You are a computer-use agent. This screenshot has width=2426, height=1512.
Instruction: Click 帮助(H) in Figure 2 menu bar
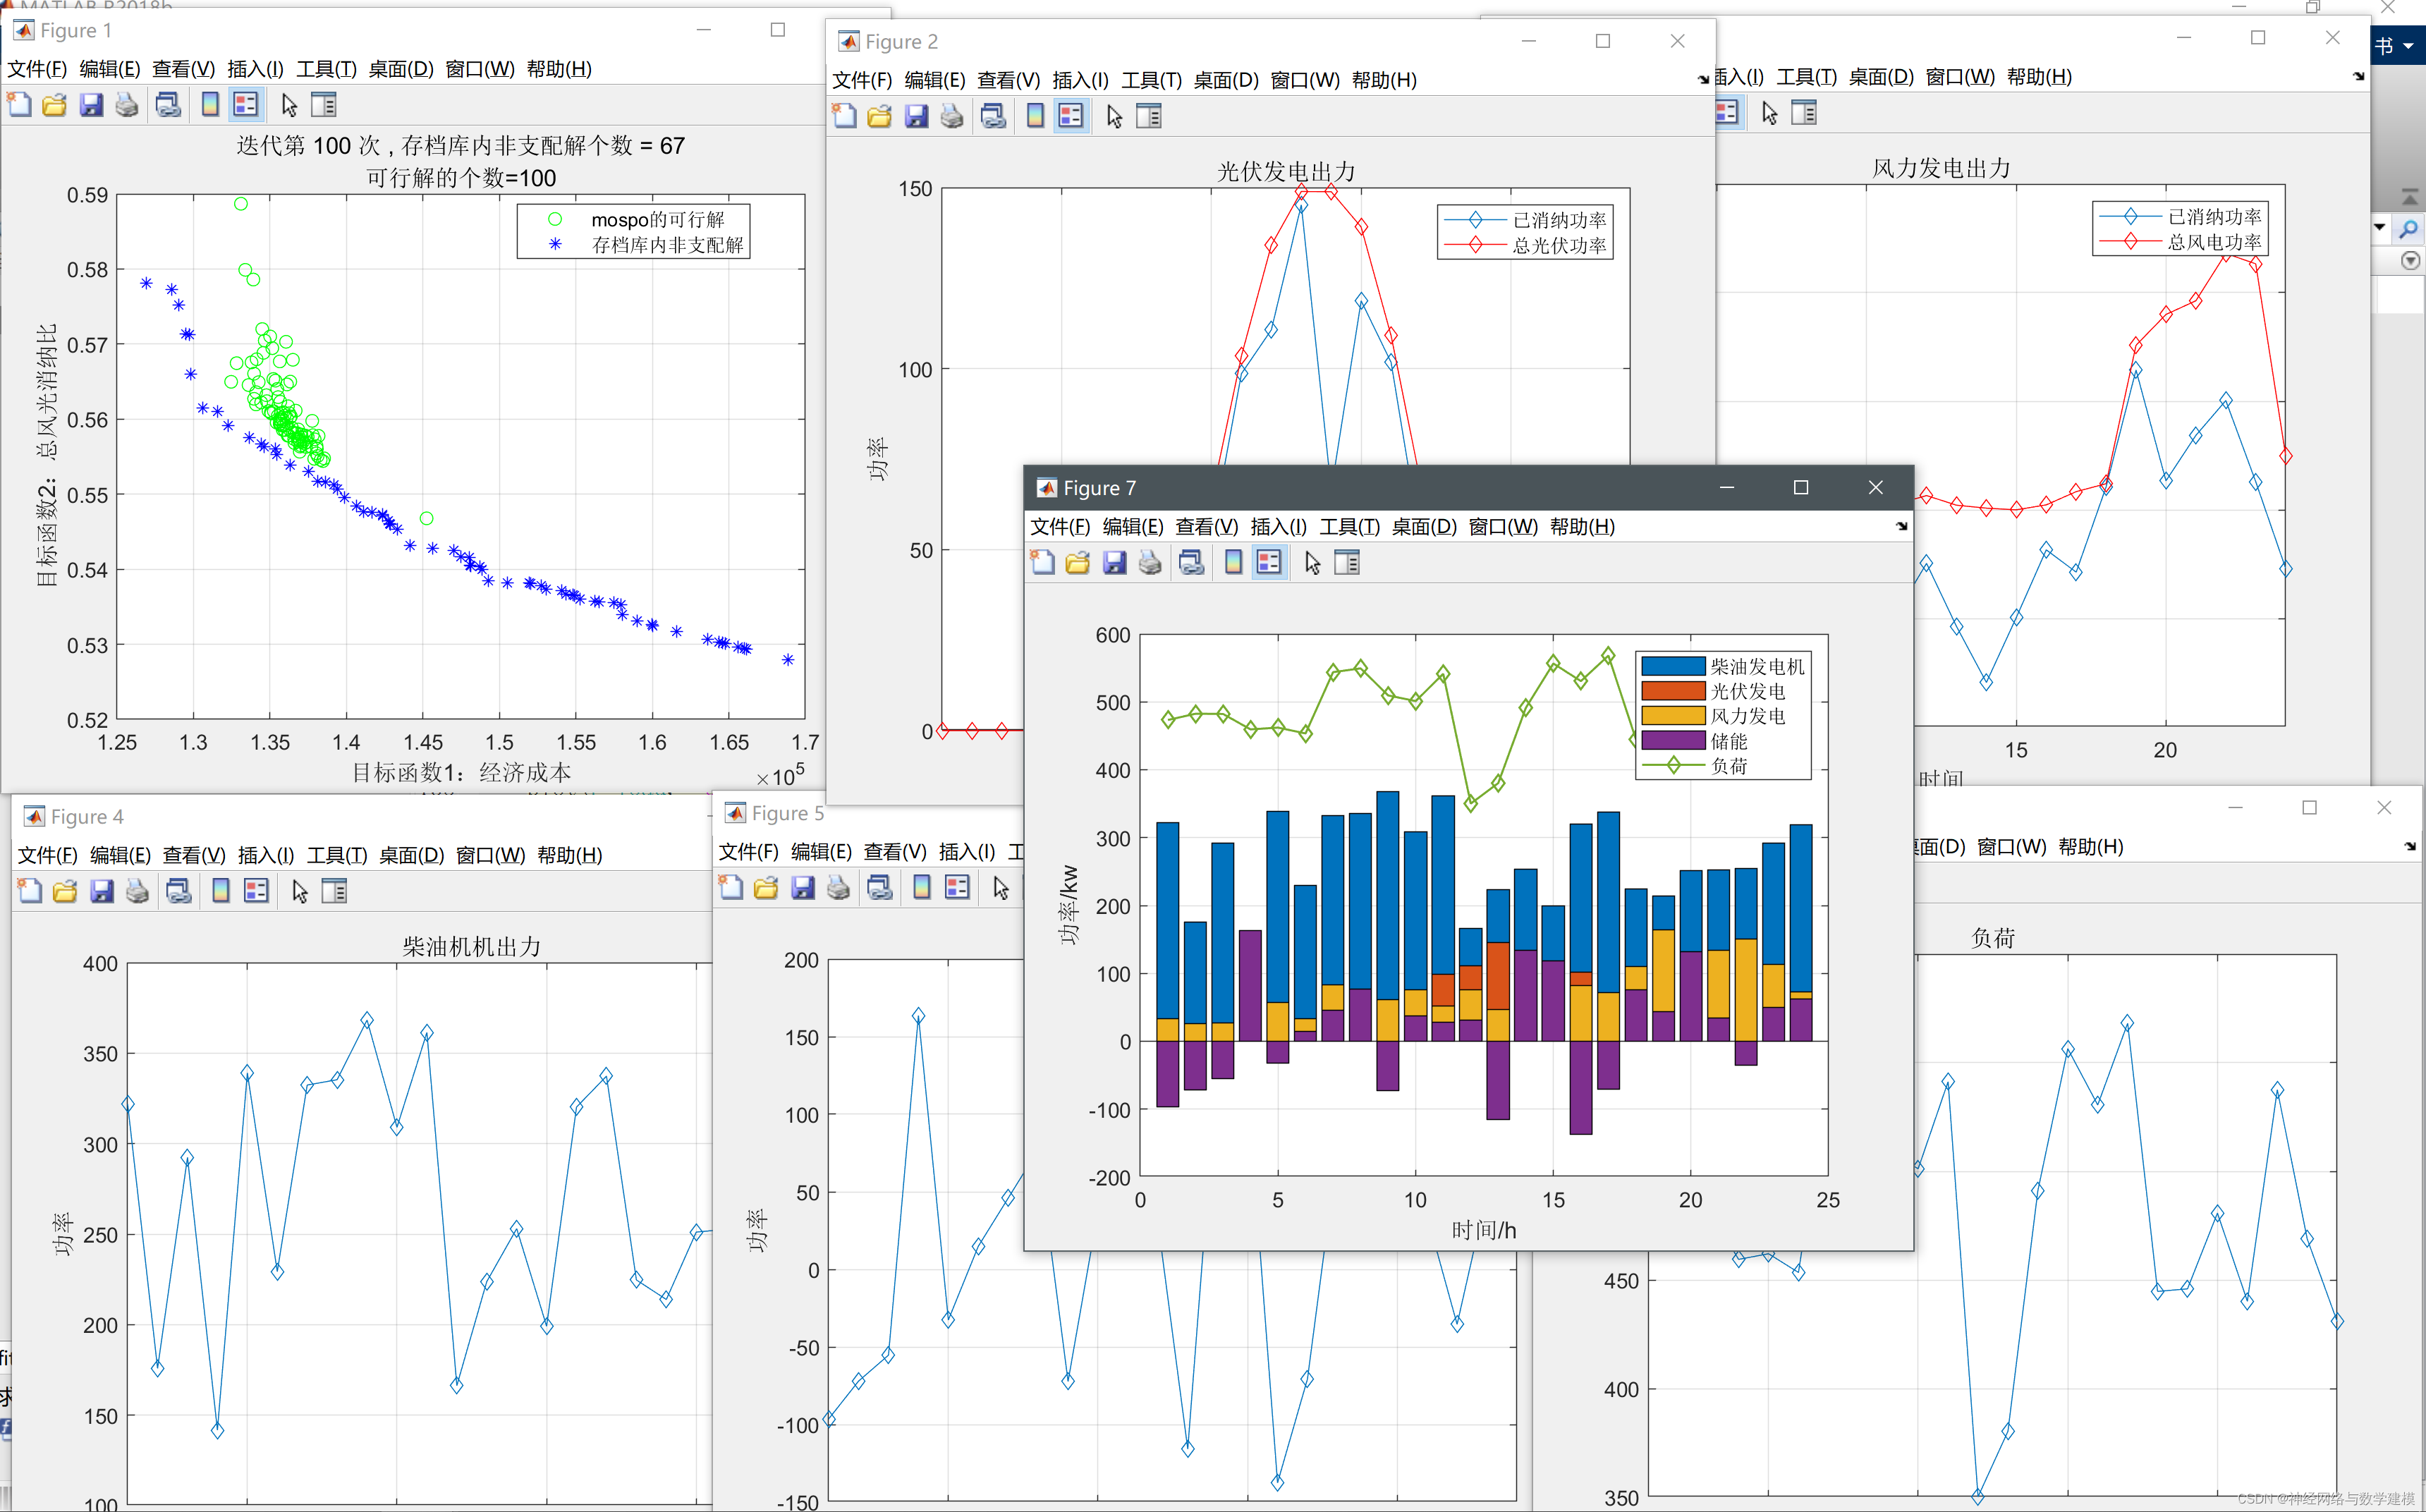tap(1383, 80)
